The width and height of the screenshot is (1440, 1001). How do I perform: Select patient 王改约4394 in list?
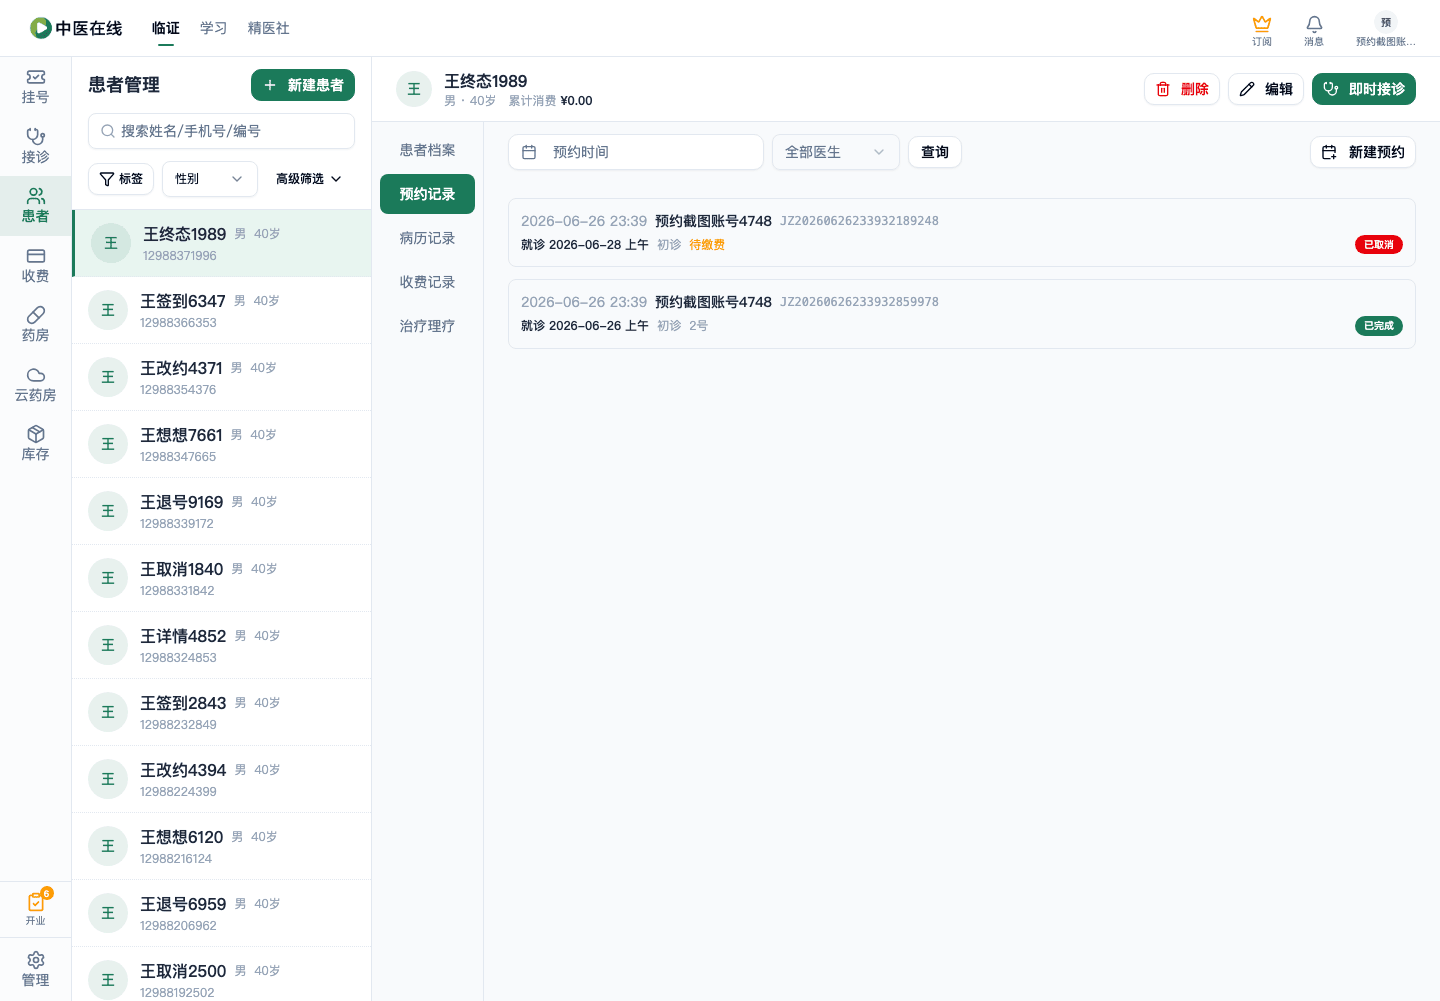coord(221,779)
